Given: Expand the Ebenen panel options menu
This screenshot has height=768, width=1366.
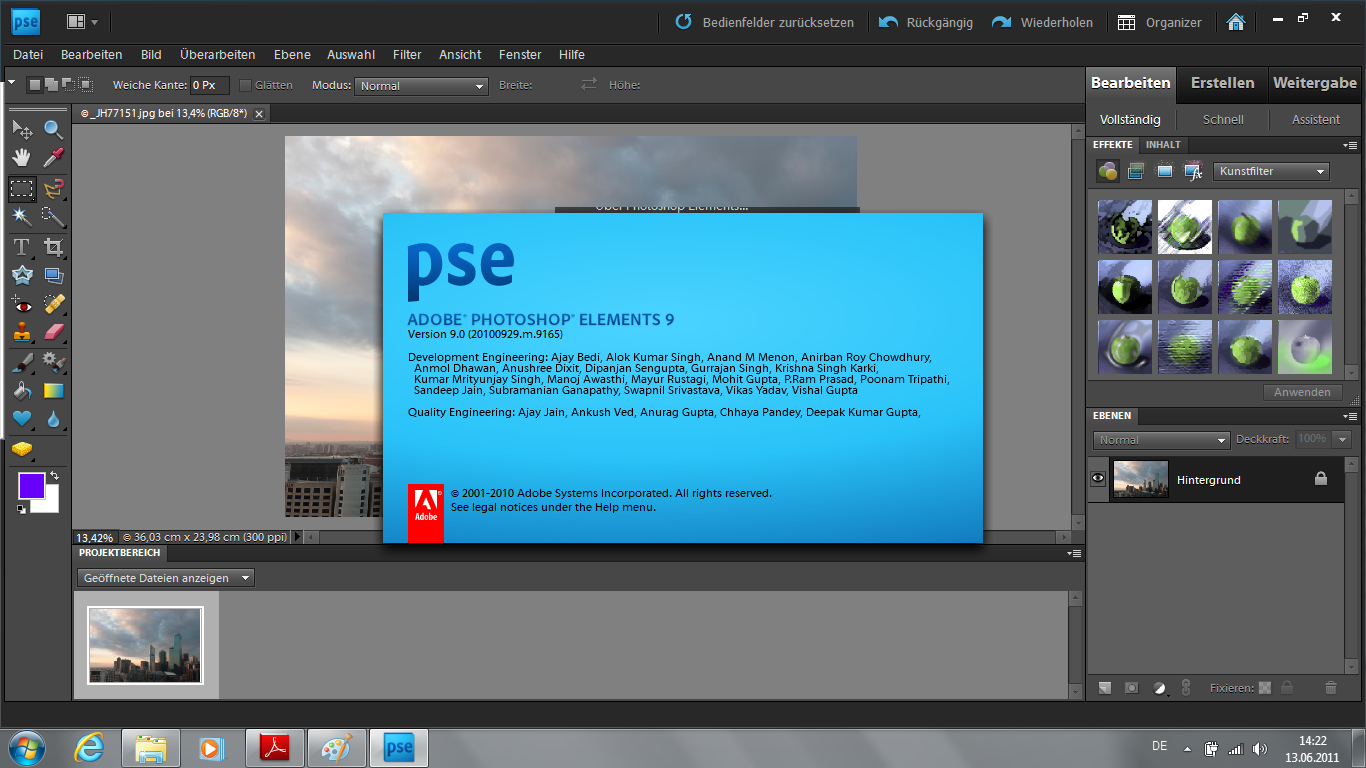Looking at the screenshot, I should 1351,416.
